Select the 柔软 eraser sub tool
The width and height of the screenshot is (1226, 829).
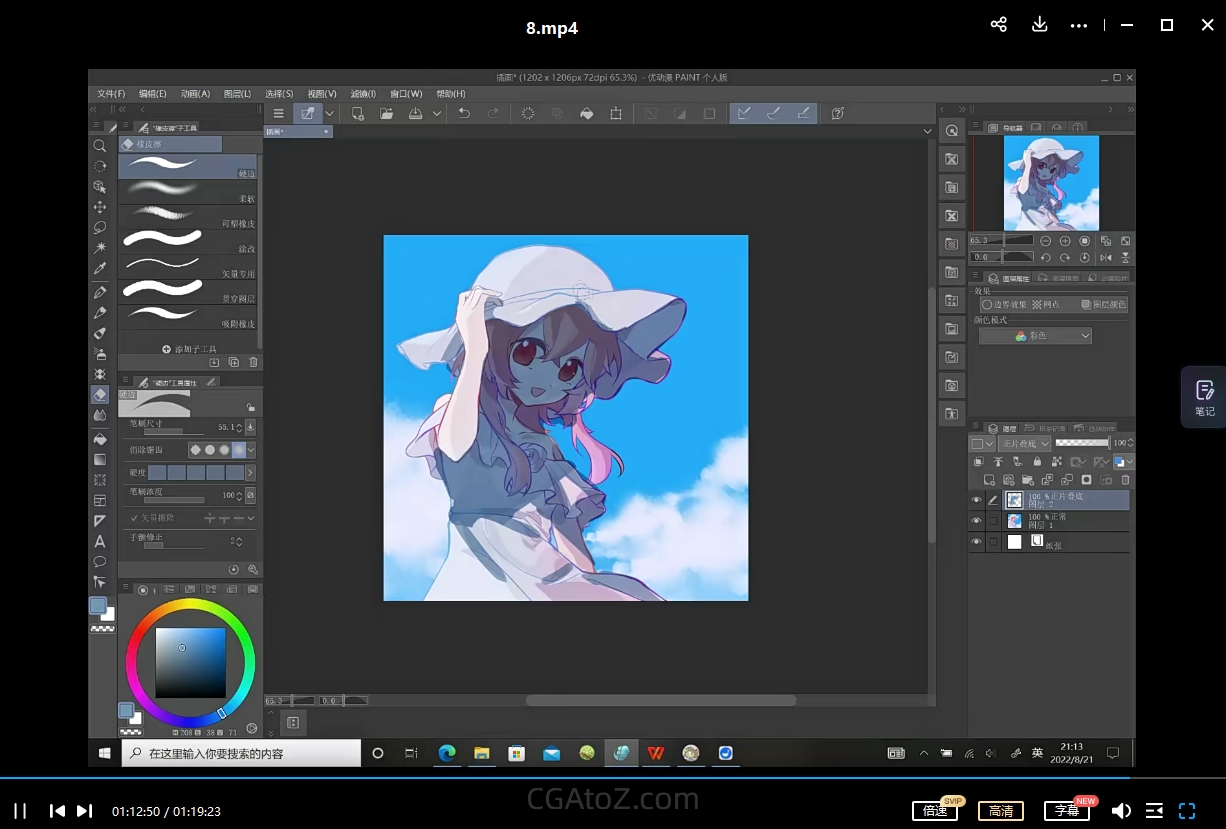188,192
